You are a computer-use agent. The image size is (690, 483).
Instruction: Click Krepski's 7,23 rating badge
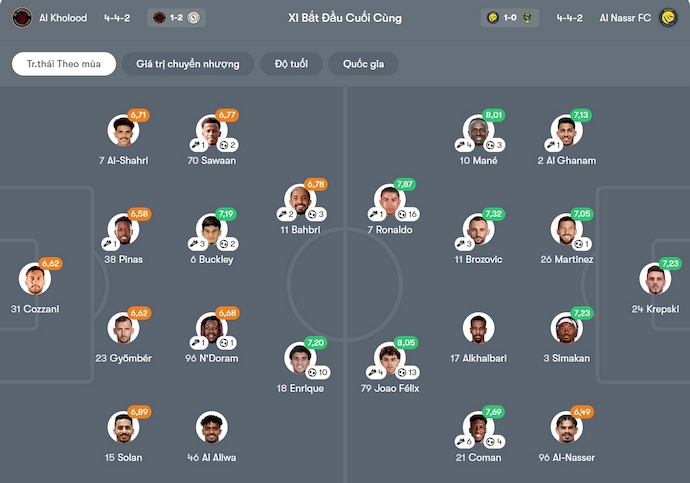point(670,263)
